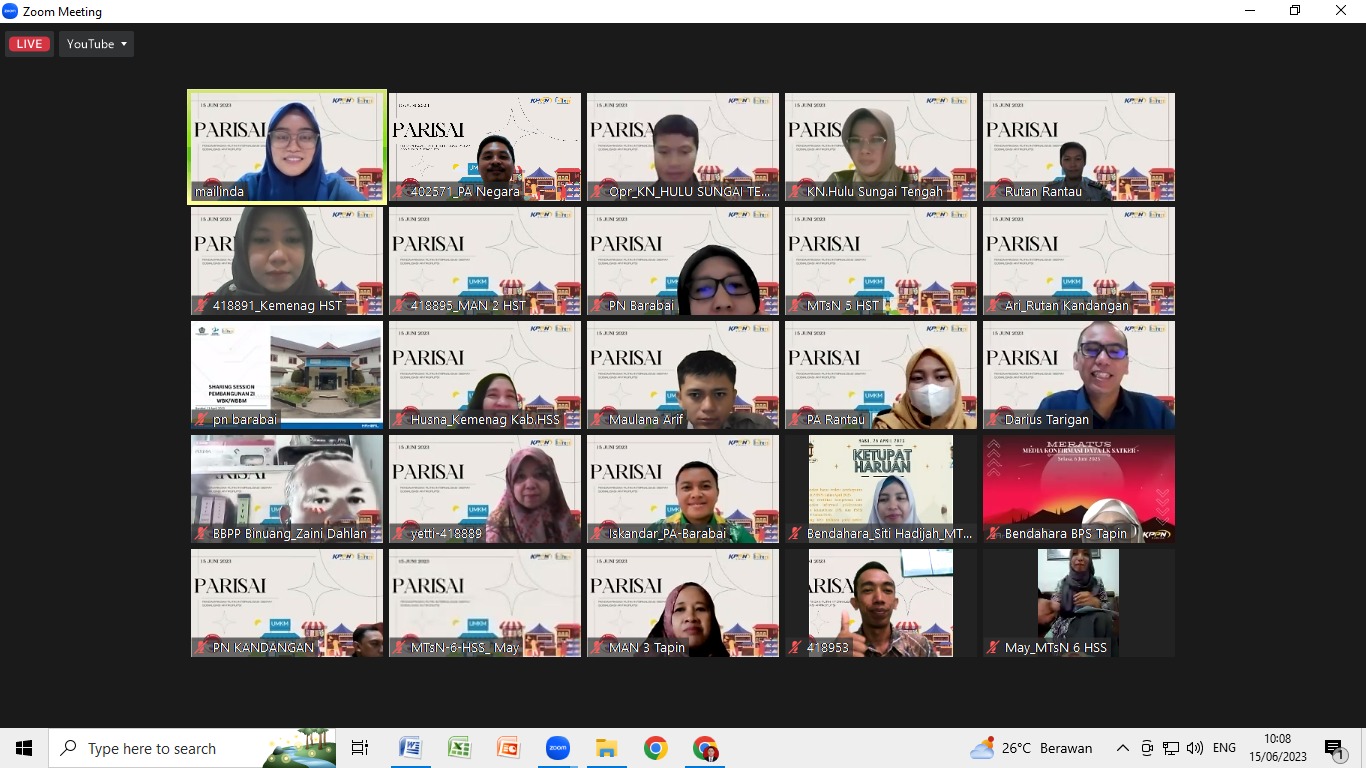Viewport: 1366px width, 768px height.
Task: Open the volume control tray icon
Action: 1194,748
